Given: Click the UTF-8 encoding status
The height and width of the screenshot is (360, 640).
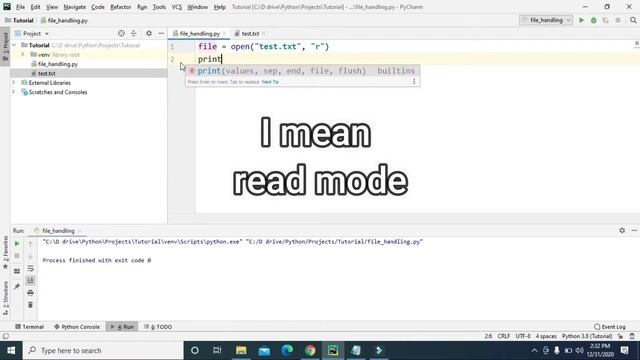Looking at the screenshot, I should point(523,336).
